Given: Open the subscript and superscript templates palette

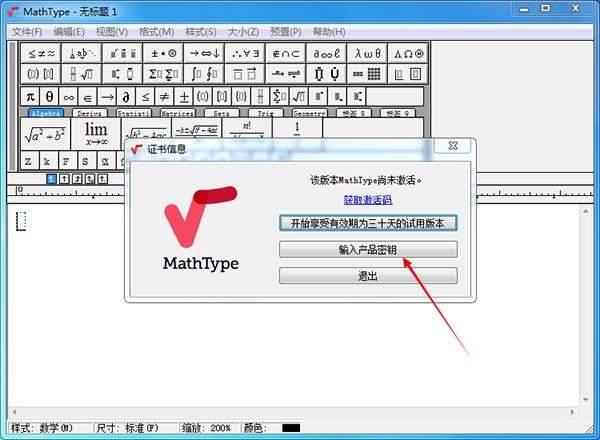Looking at the screenshot, I should click(x=123, y=74).
